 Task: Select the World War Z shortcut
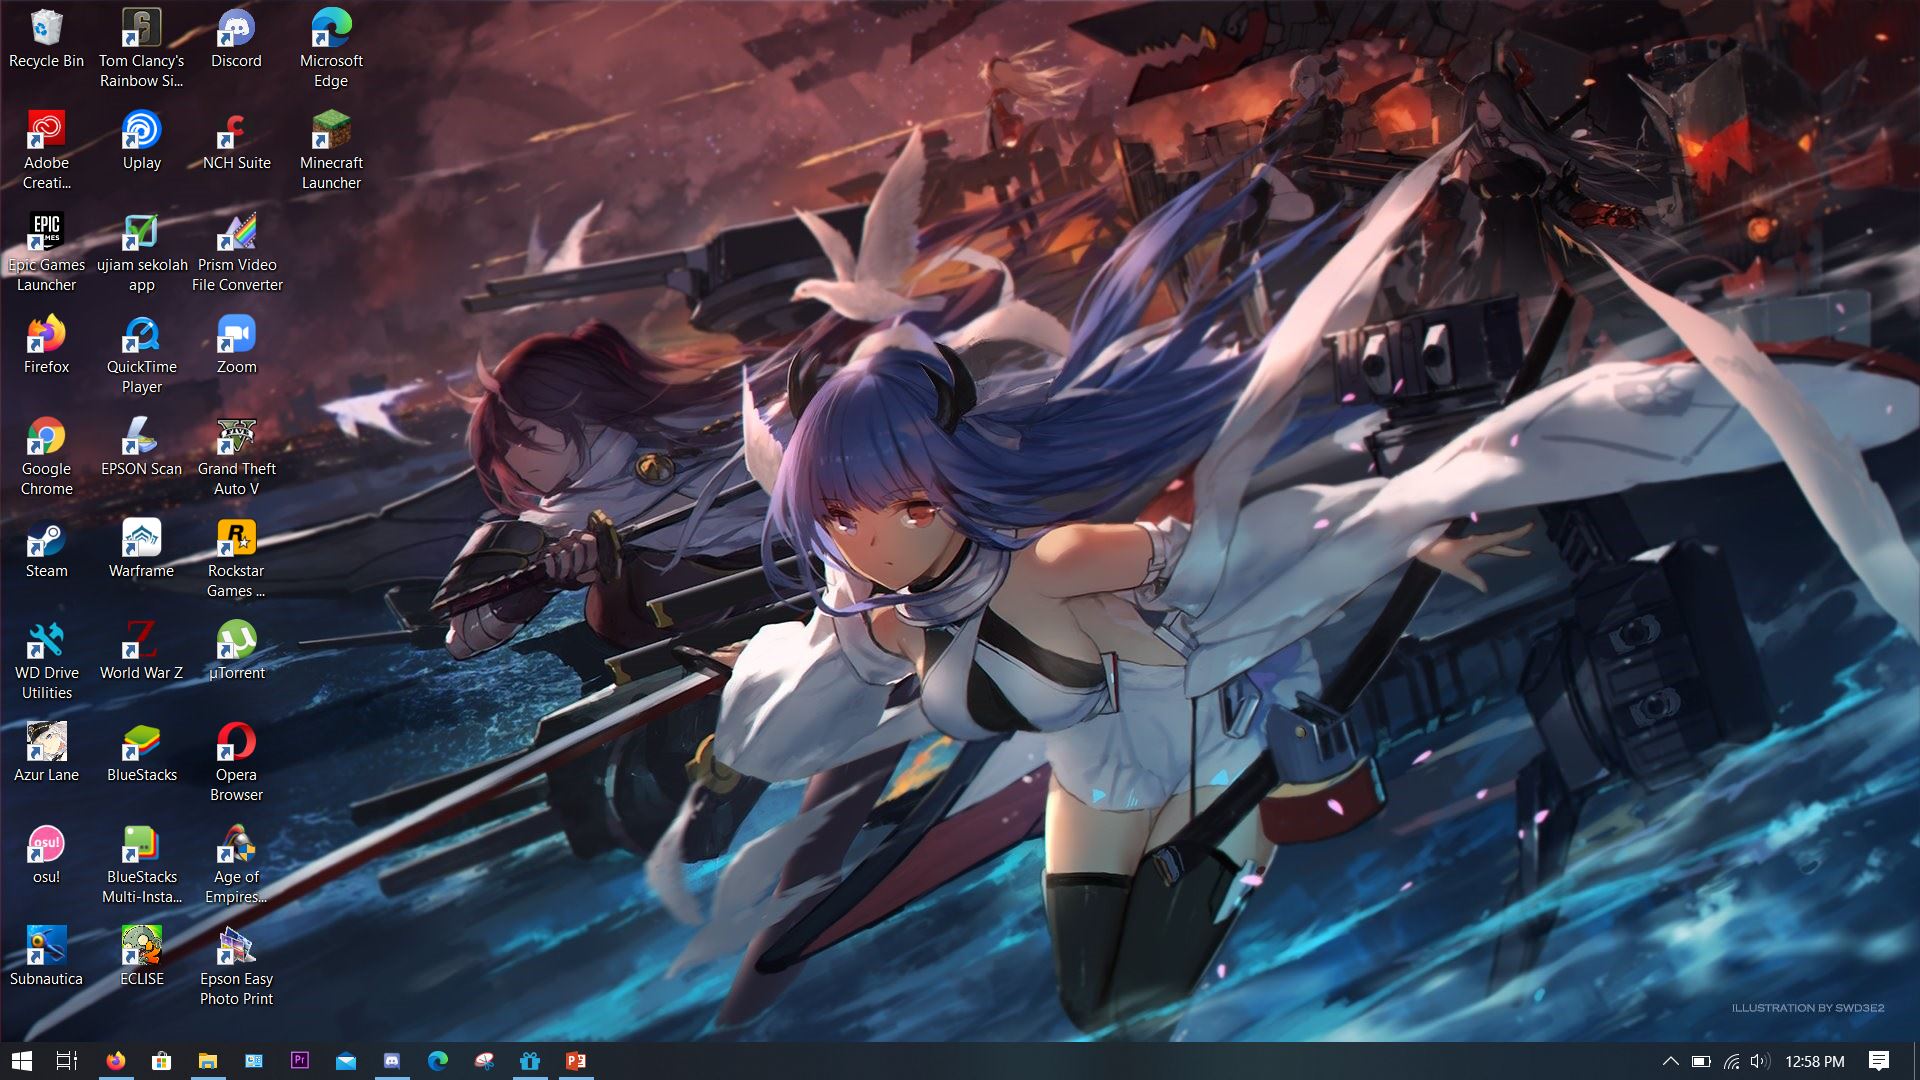pyautogui.click(x=141, y=651)
